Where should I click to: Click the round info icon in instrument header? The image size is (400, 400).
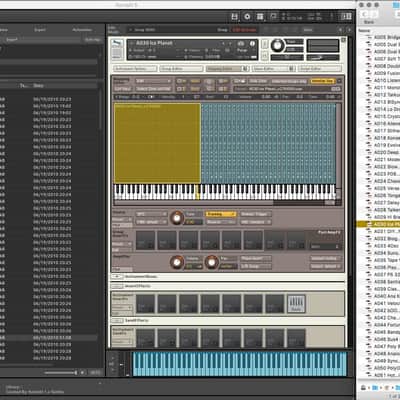tap(252, 44)
